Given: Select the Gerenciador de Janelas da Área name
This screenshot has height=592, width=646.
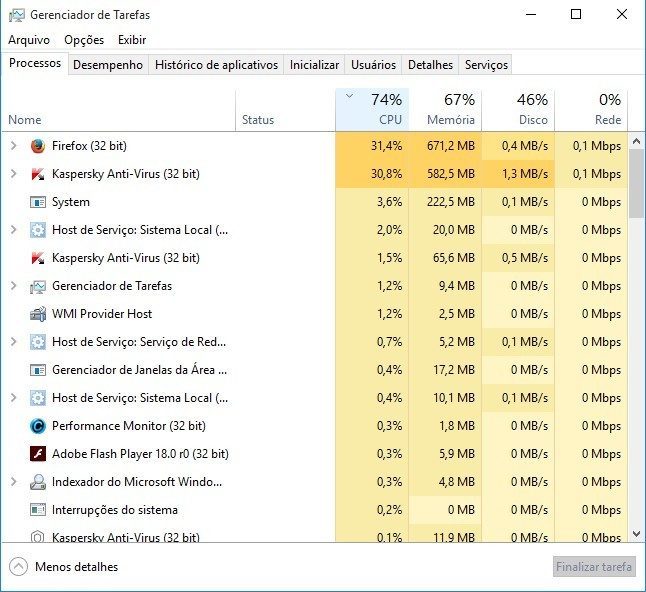Looking at the screenshot, I should click(x=140, y=370).
